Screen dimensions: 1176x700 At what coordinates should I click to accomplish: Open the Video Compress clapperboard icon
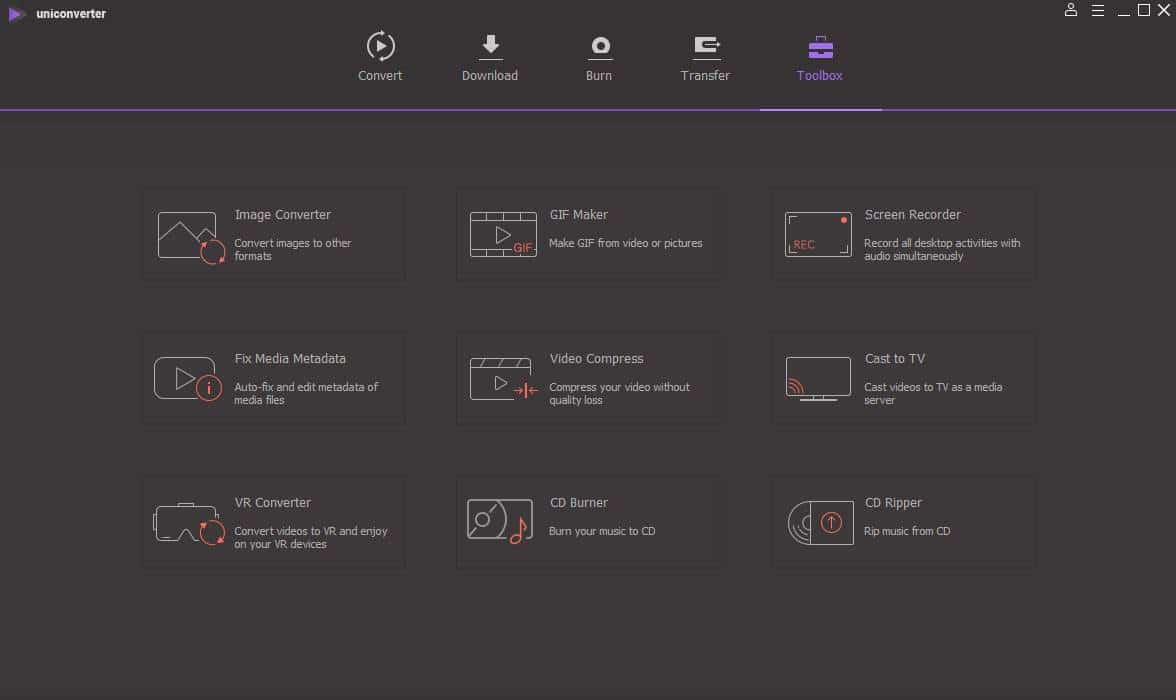503,379
